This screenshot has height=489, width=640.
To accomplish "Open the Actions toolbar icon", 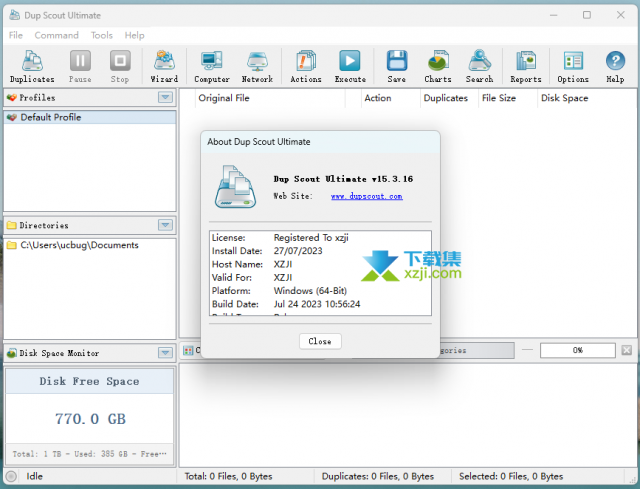I will click(306, 61).
